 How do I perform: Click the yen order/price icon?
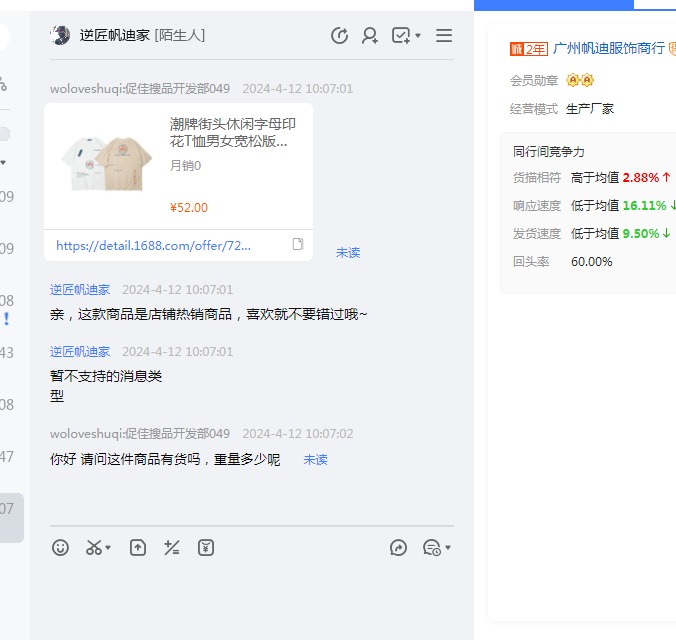pos(206,548)
